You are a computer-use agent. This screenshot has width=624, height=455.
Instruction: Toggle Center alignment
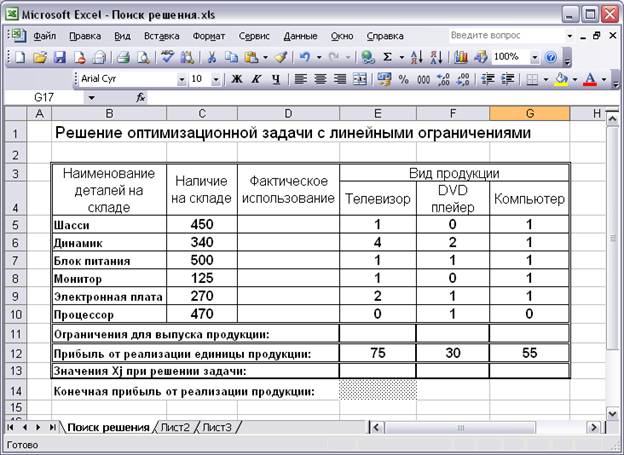click(x=320, y=79)
